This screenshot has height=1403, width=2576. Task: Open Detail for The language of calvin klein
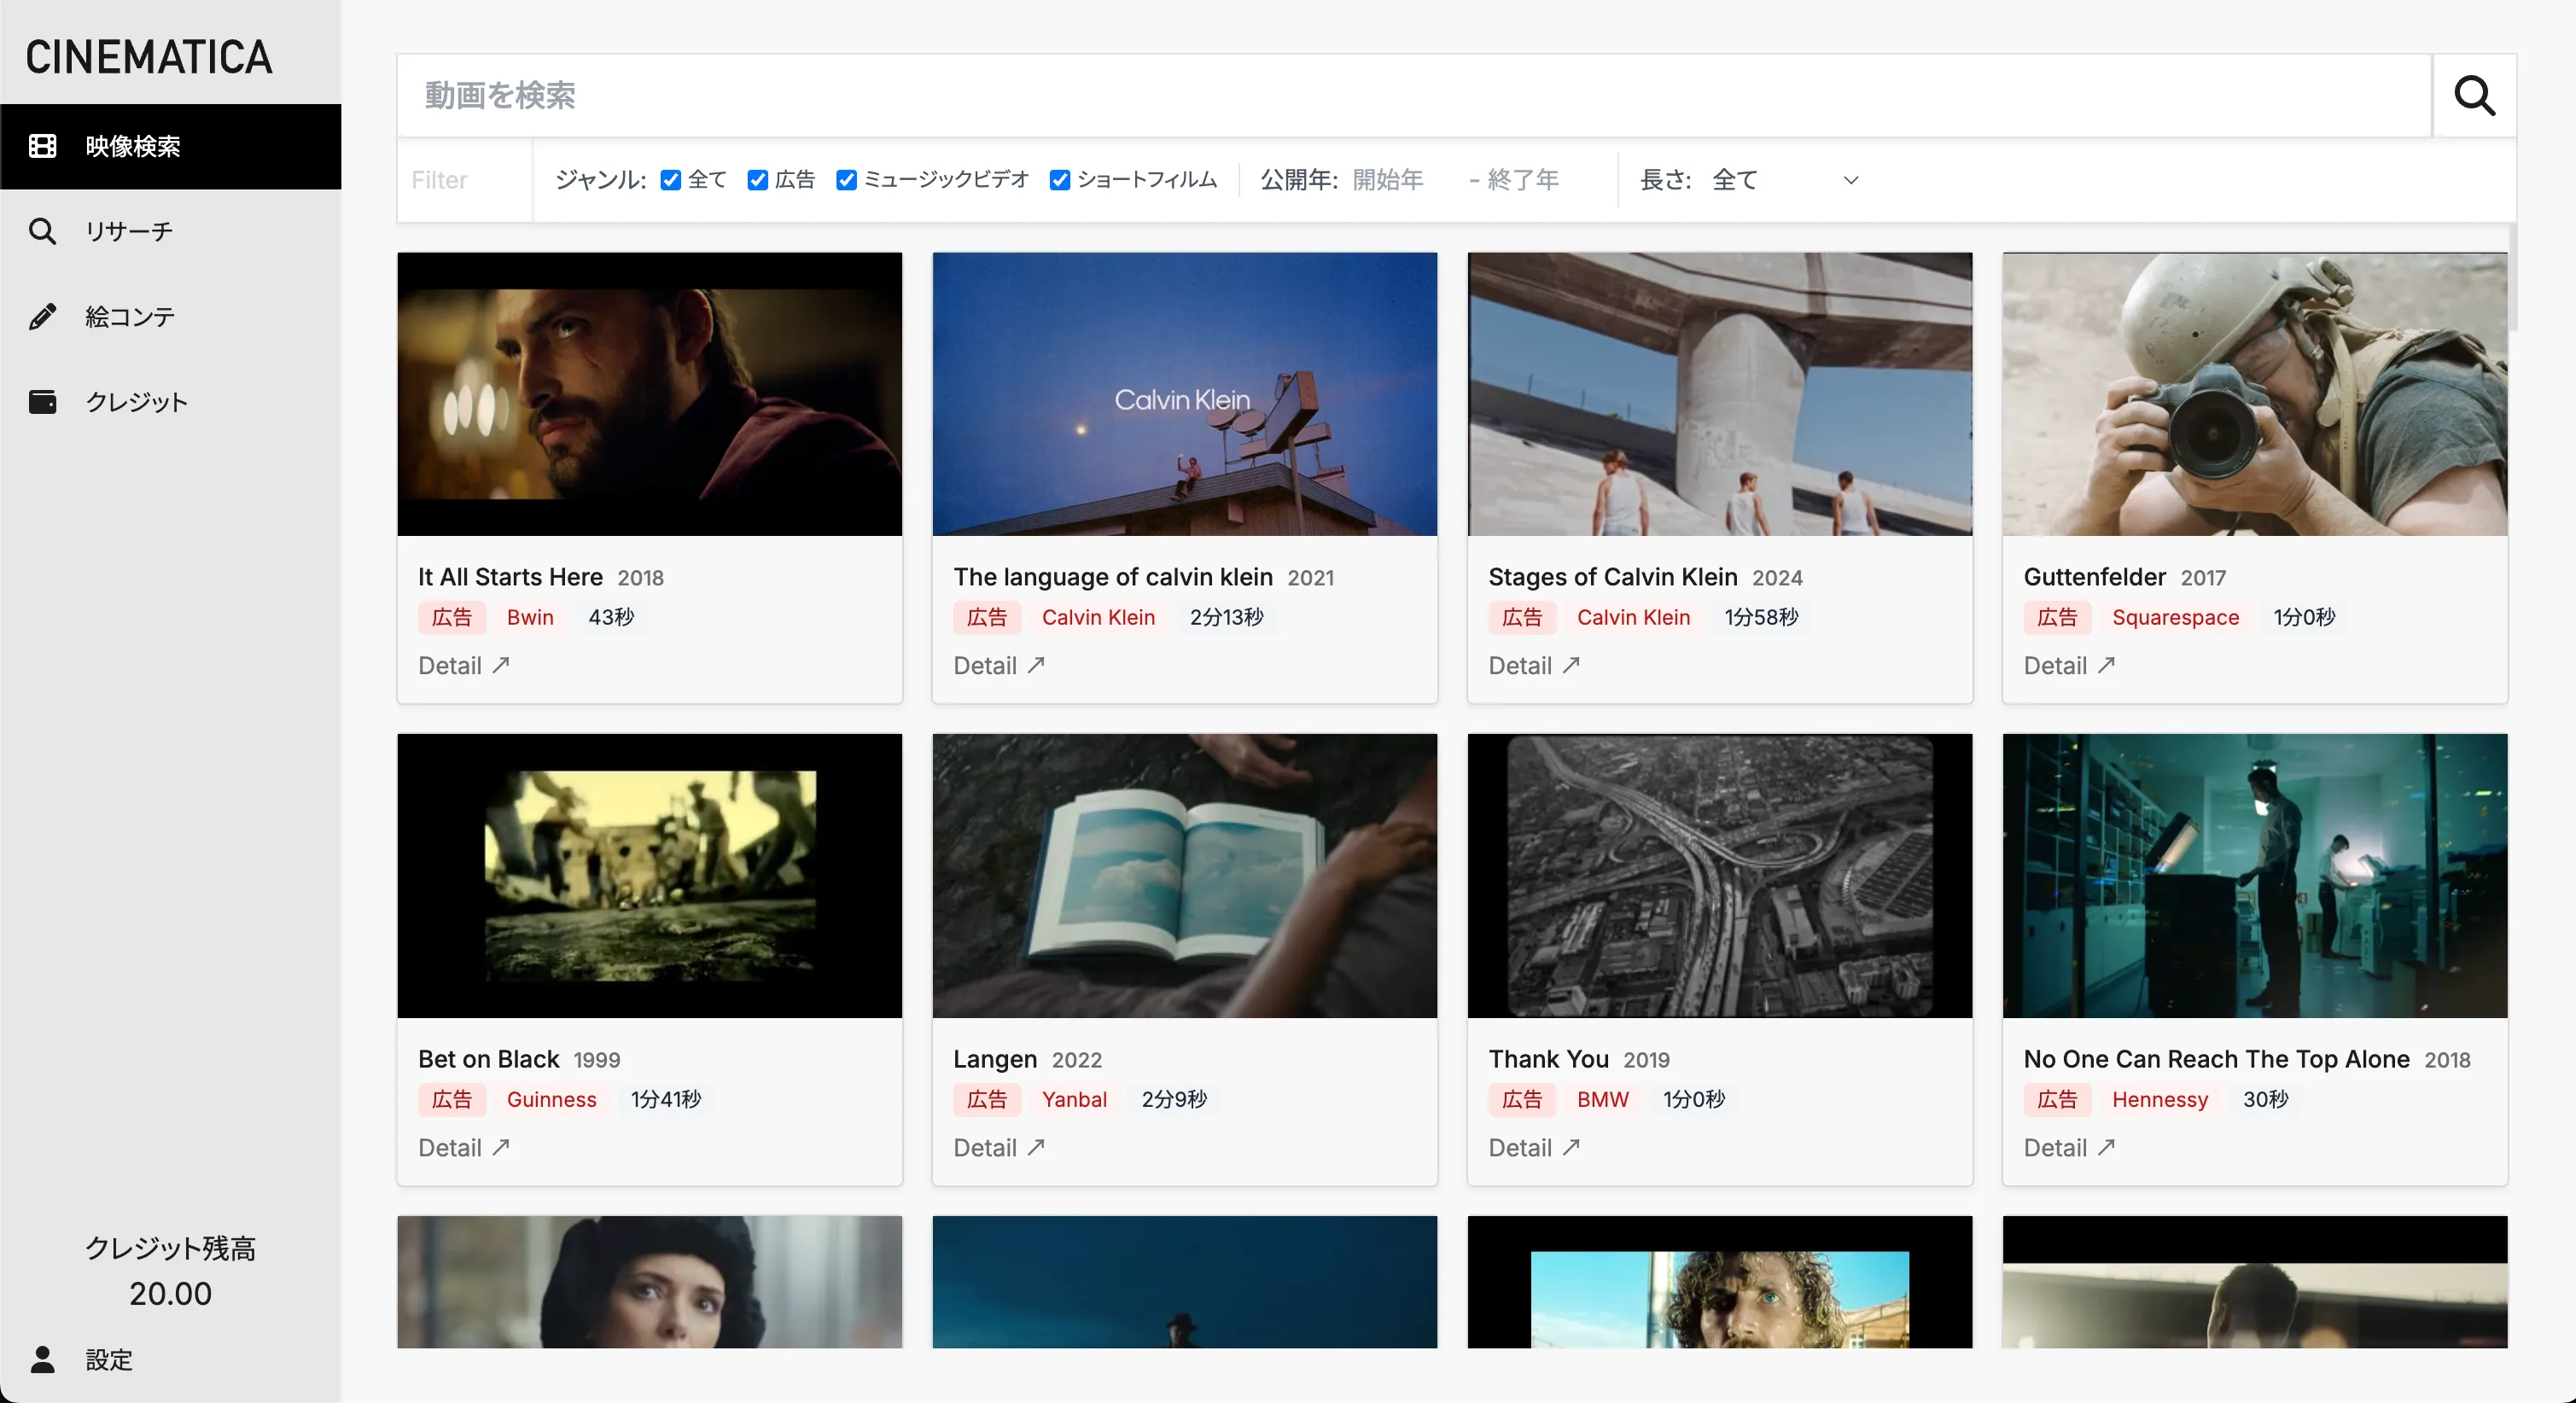point(999,665)
